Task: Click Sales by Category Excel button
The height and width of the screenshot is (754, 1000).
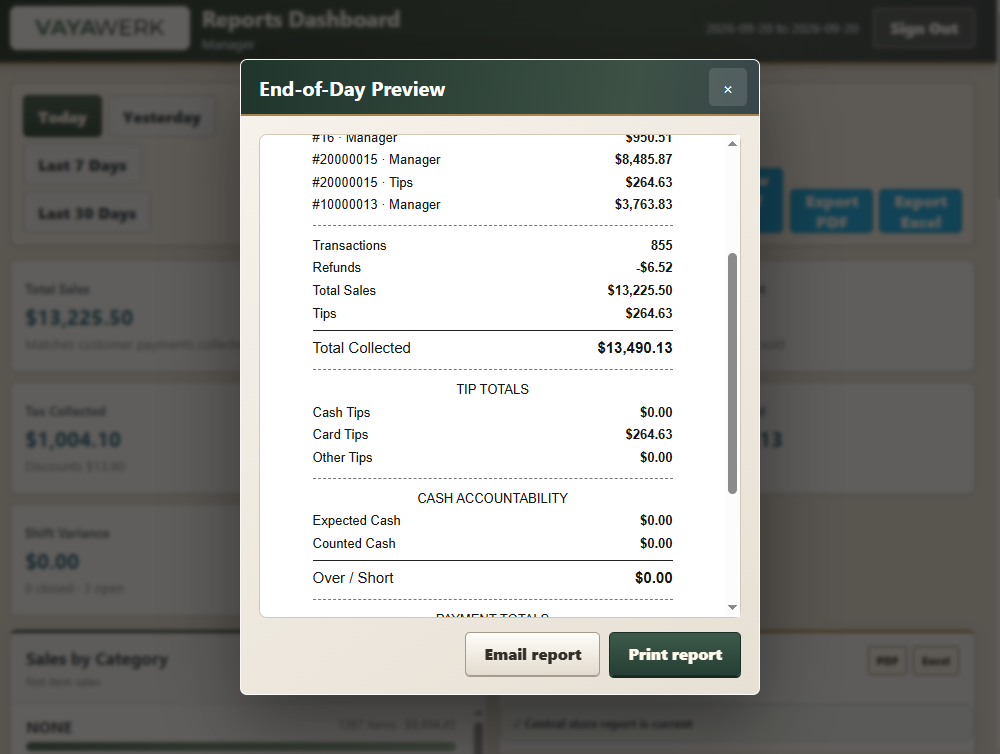Action: click(936, 661)
